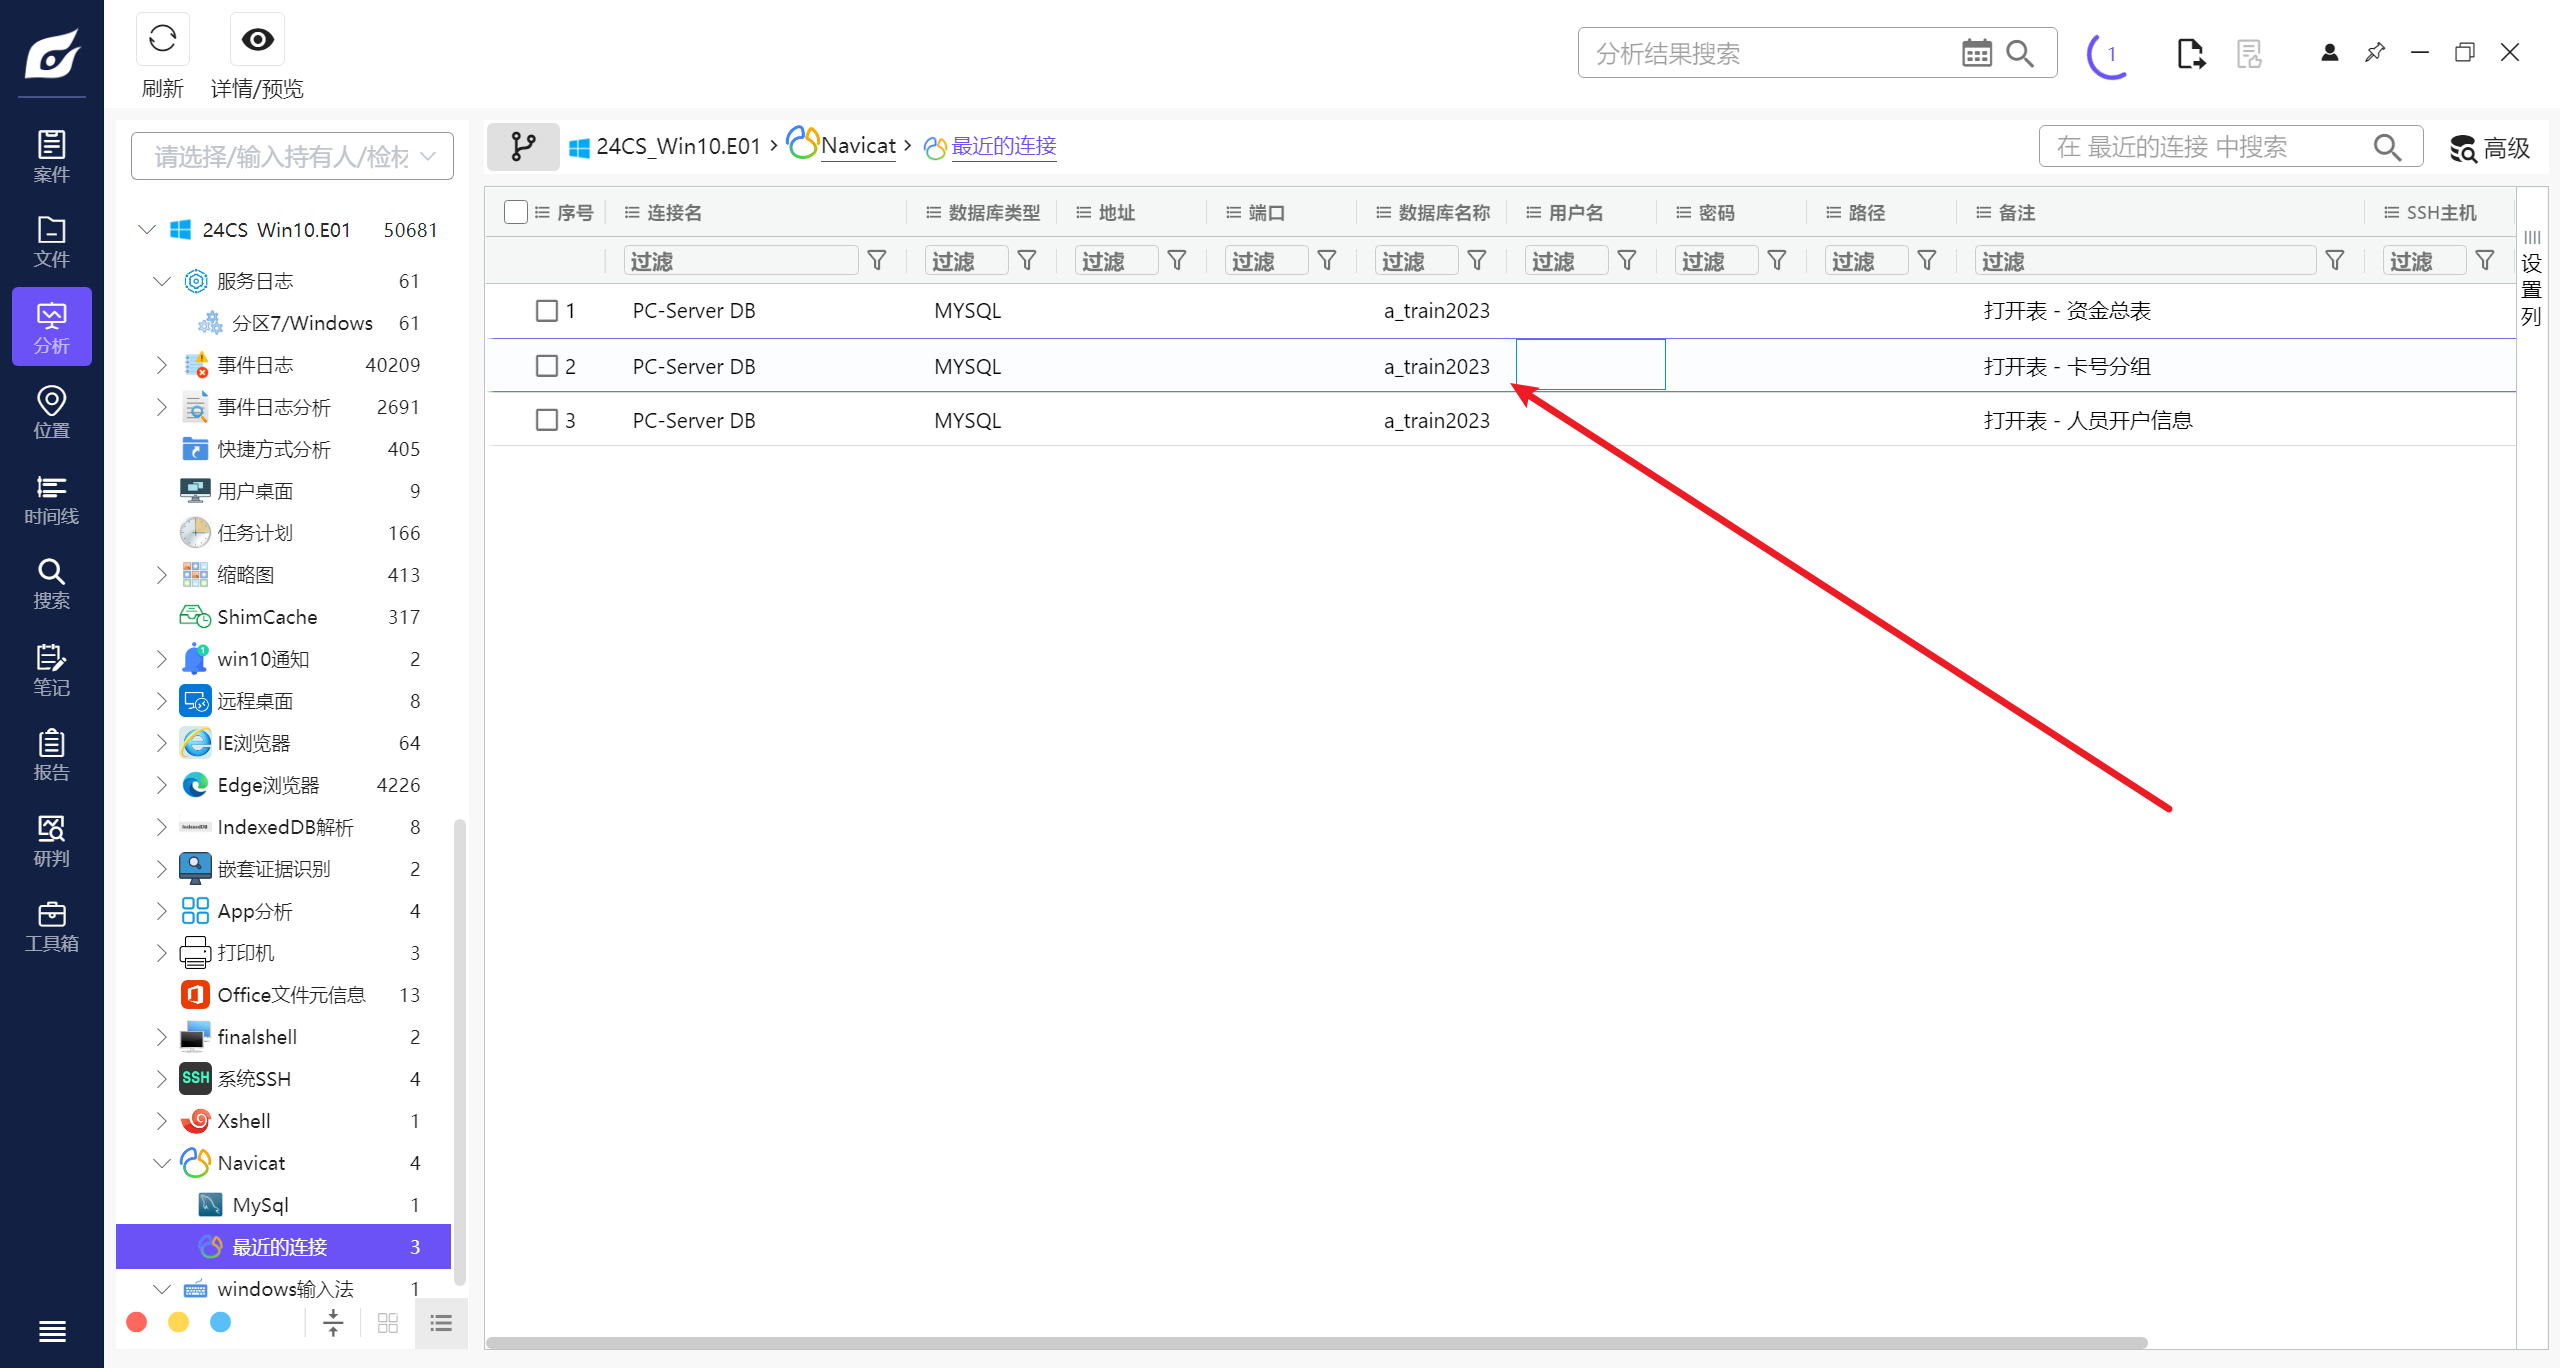2560x1368 pixels.
Task: Click the Refresh (刷新) icon
Action: pos(162,40)
